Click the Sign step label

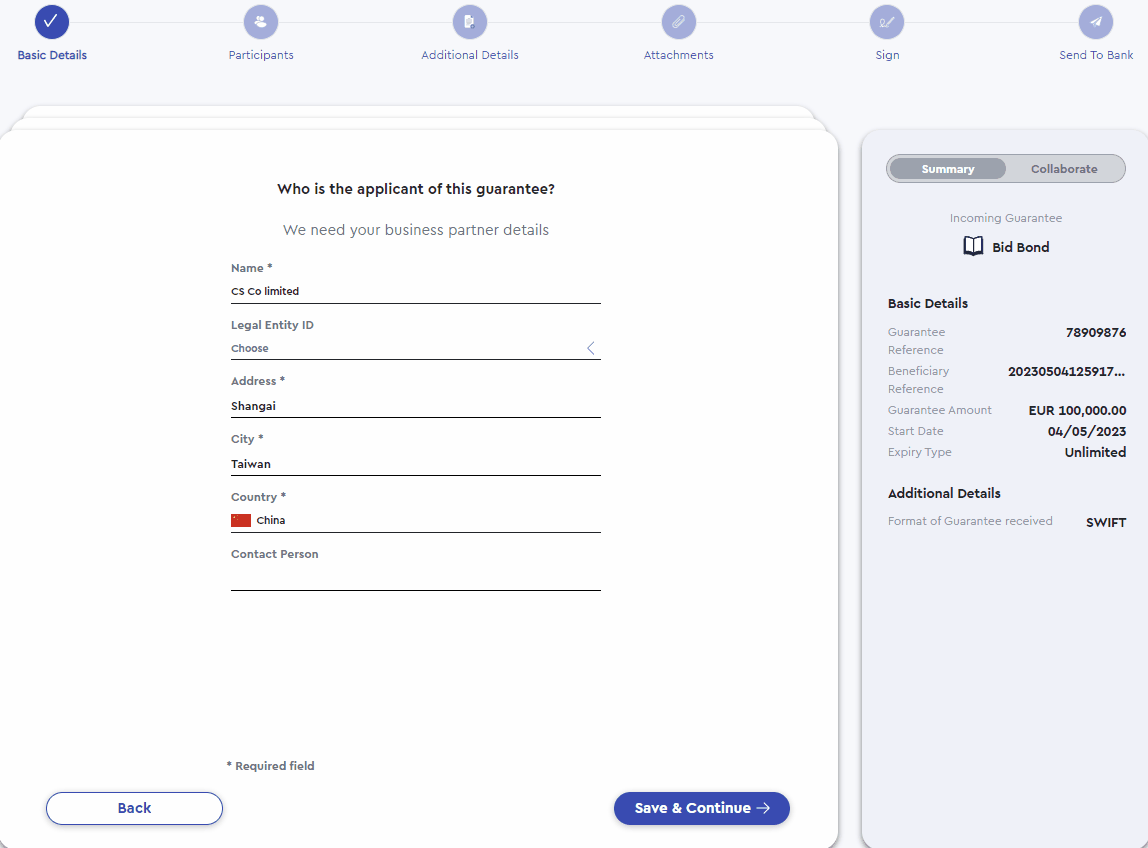coord(887,55)
